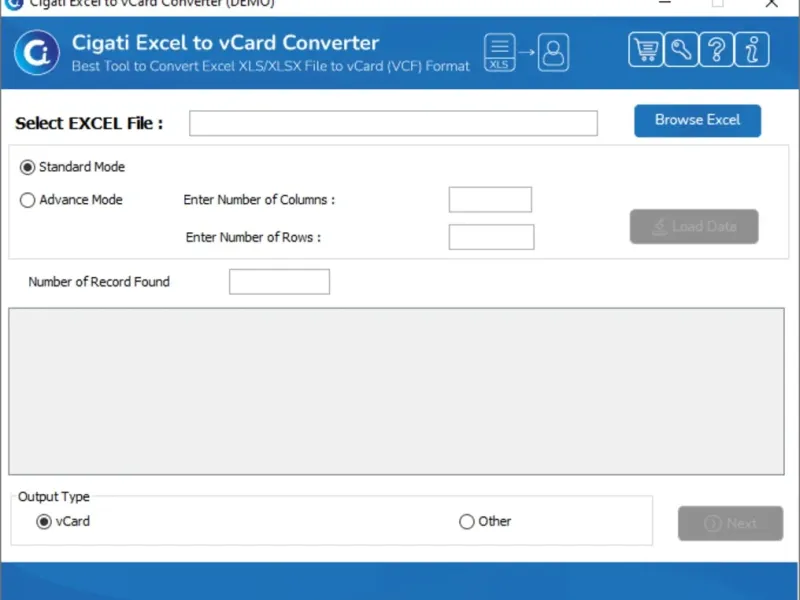Focus the Select EXCEL File path field

click(x=393, y=123)
